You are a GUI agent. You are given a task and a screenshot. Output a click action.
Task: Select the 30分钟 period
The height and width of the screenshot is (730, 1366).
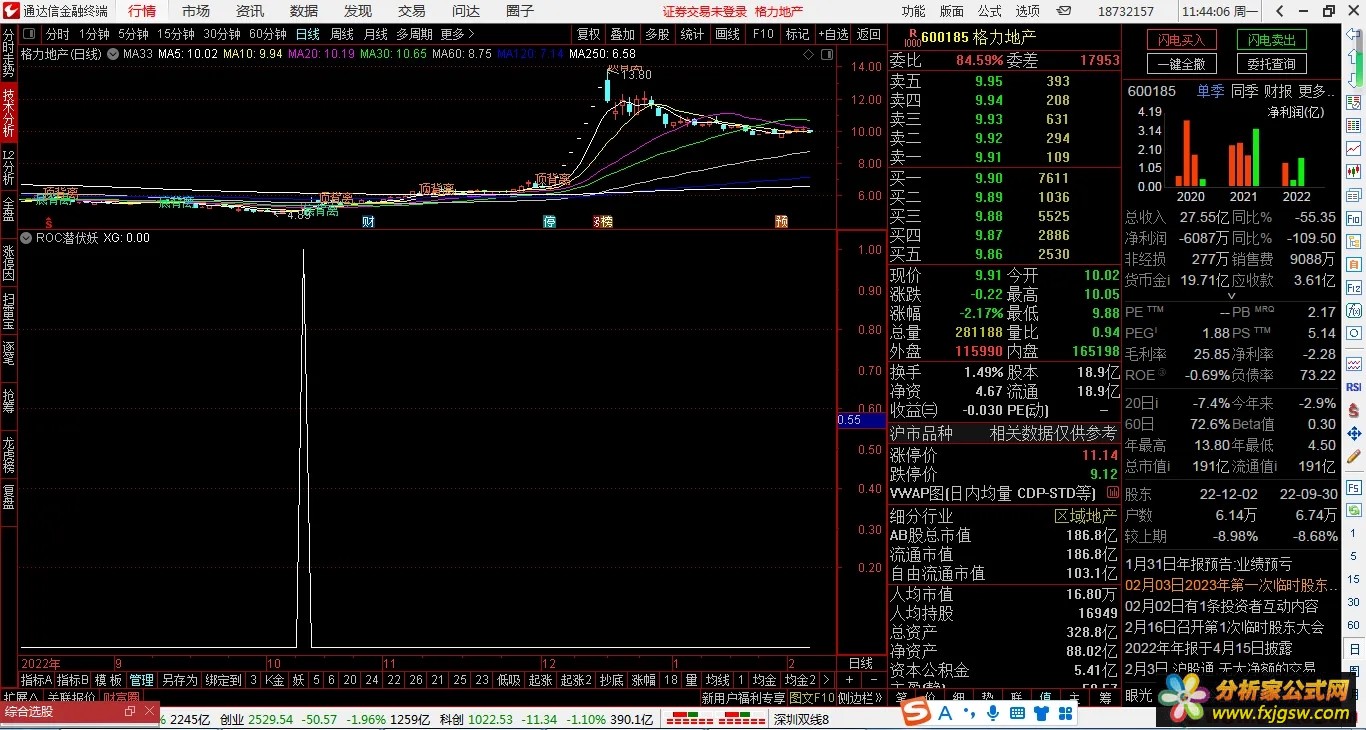coord(221,34)
